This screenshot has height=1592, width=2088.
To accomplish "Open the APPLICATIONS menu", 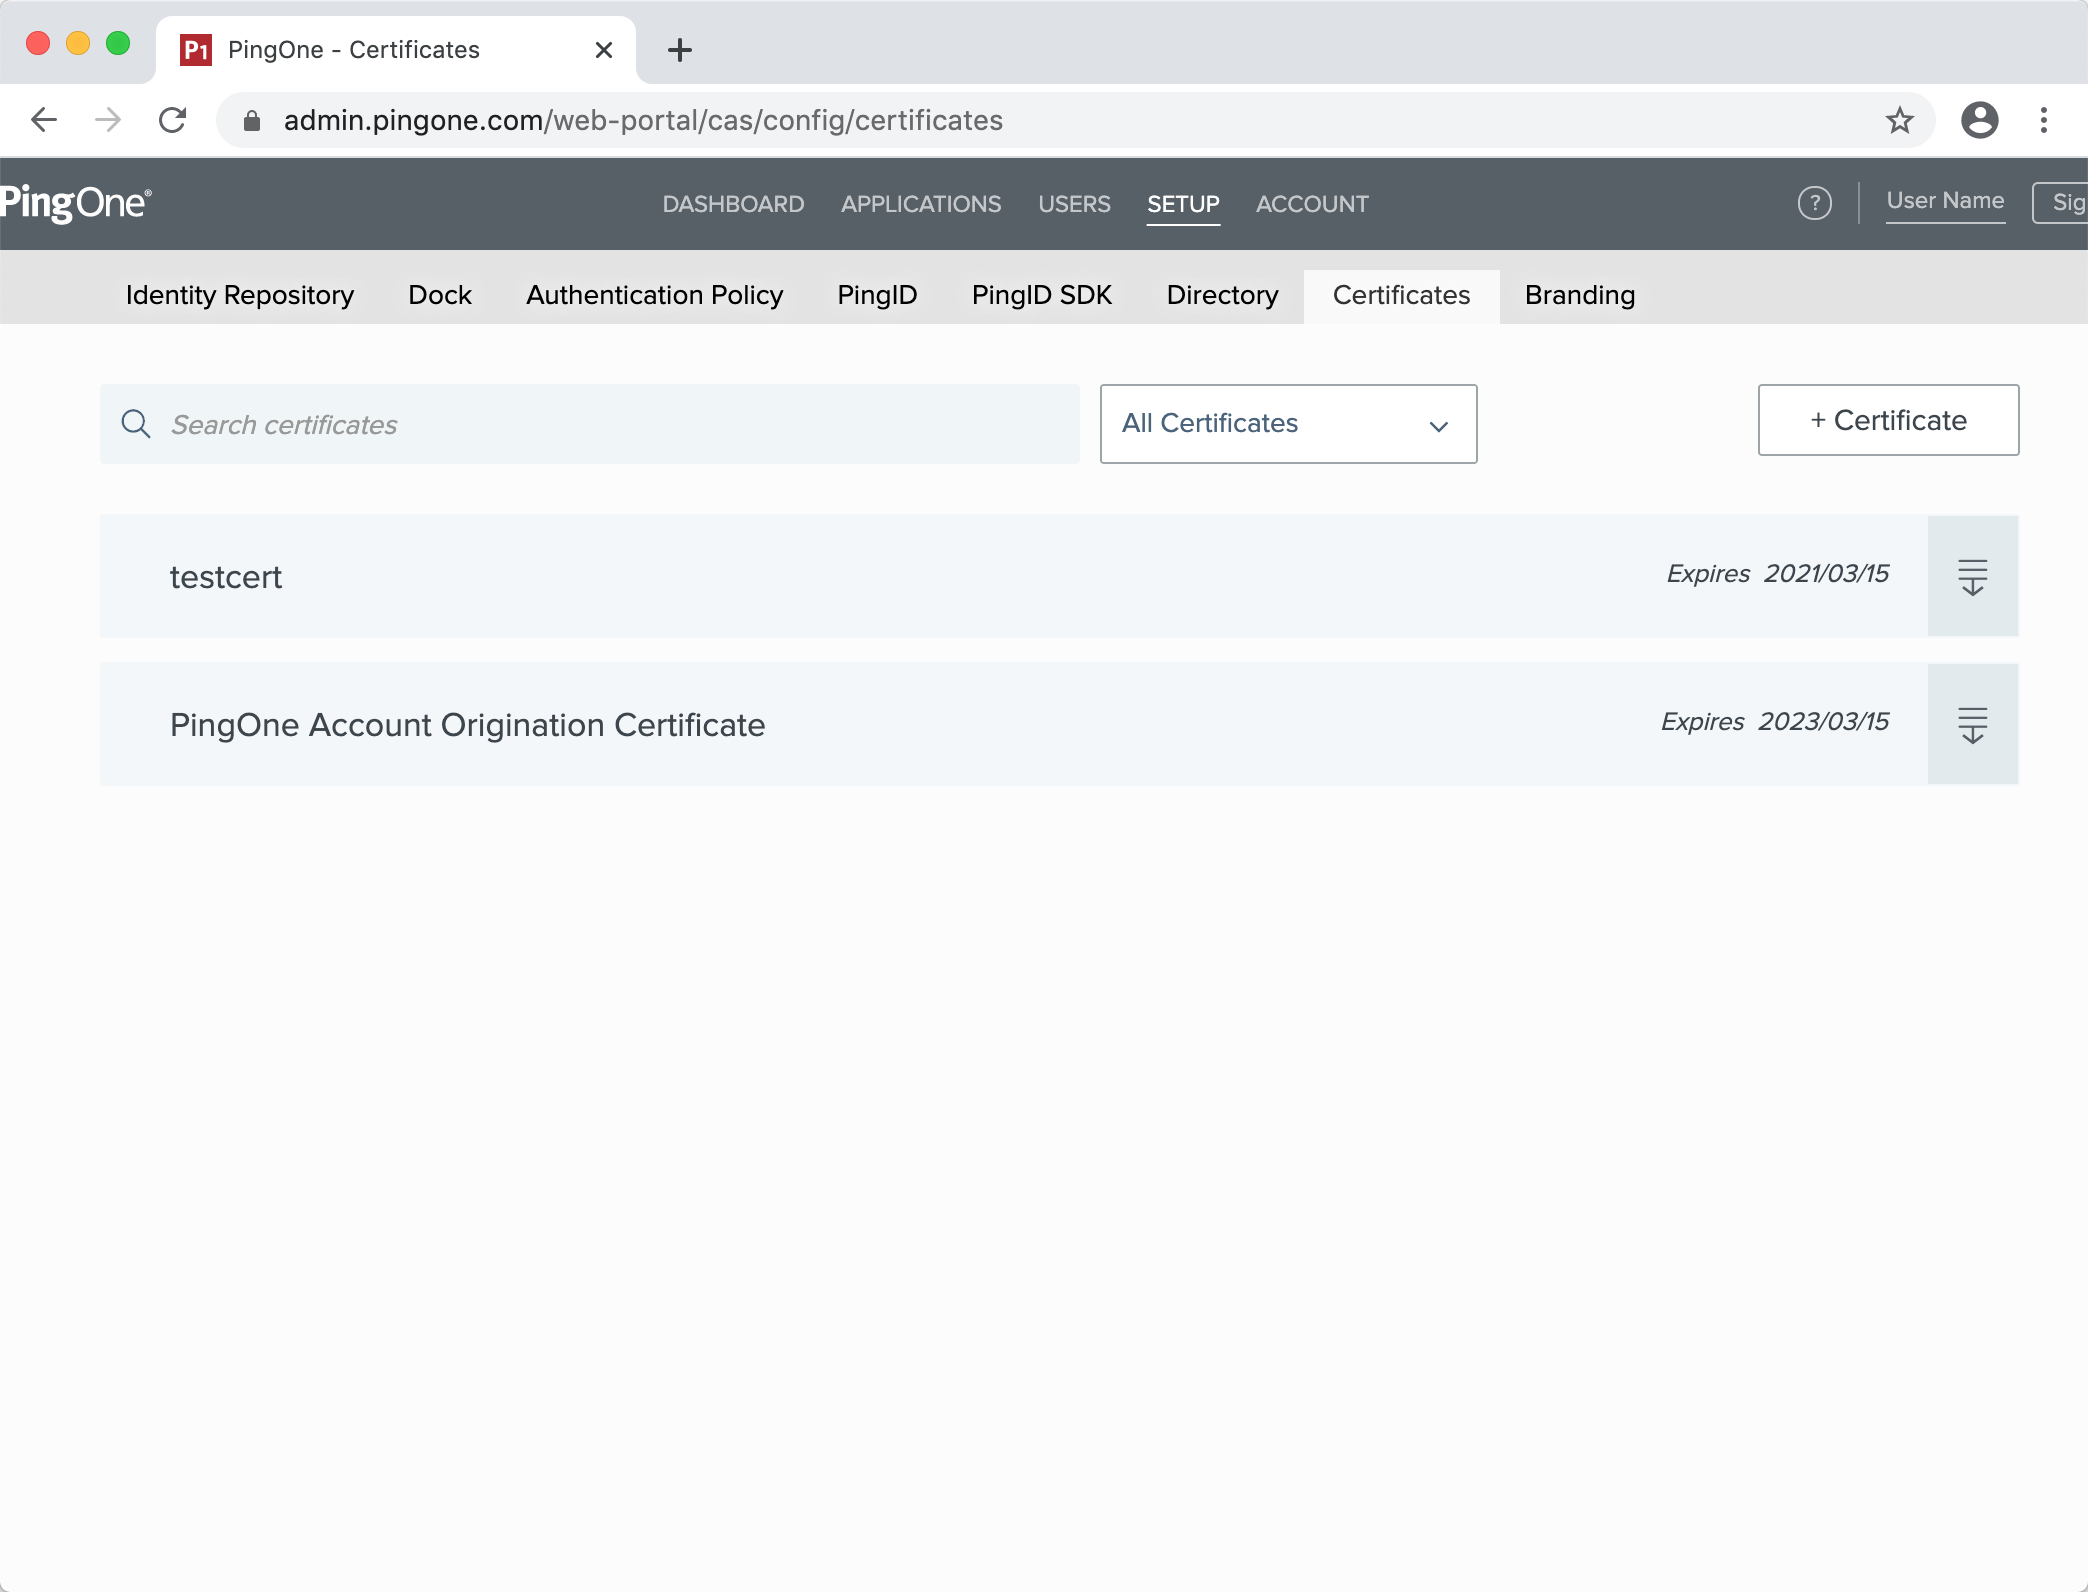I will point(921,204).
